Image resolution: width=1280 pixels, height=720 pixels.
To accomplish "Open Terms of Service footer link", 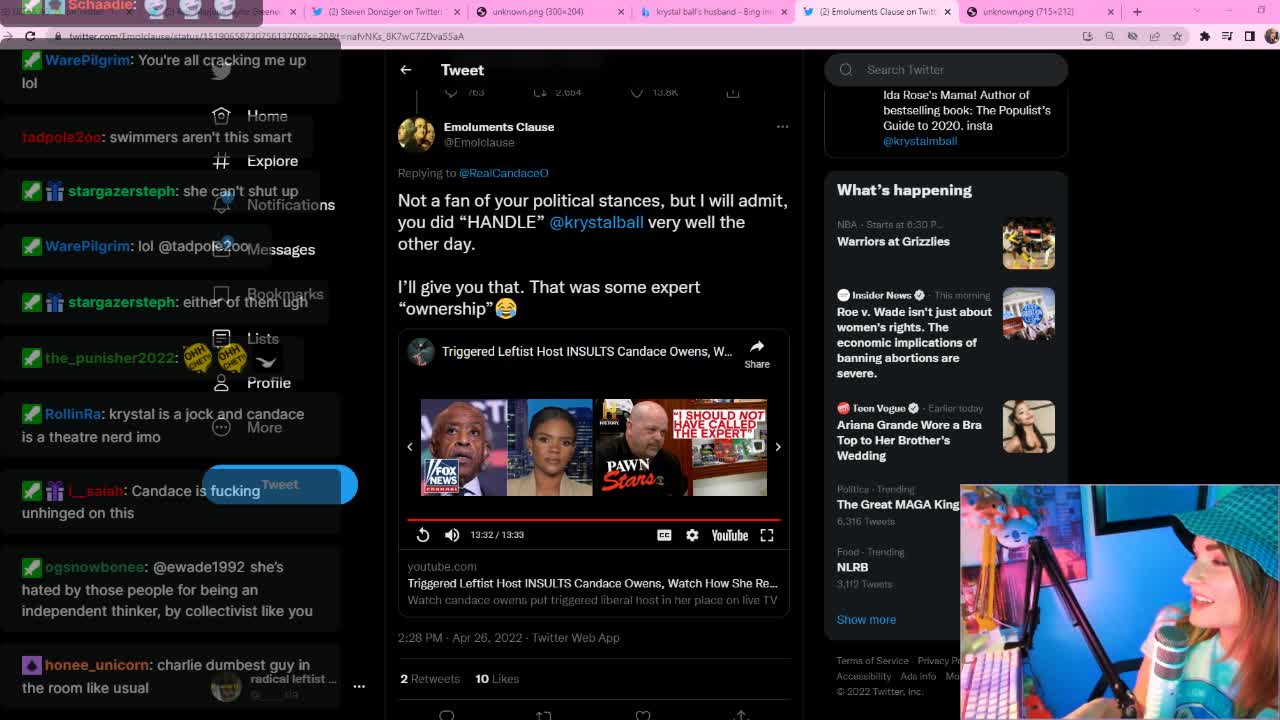I will click(x=872, y=661).
